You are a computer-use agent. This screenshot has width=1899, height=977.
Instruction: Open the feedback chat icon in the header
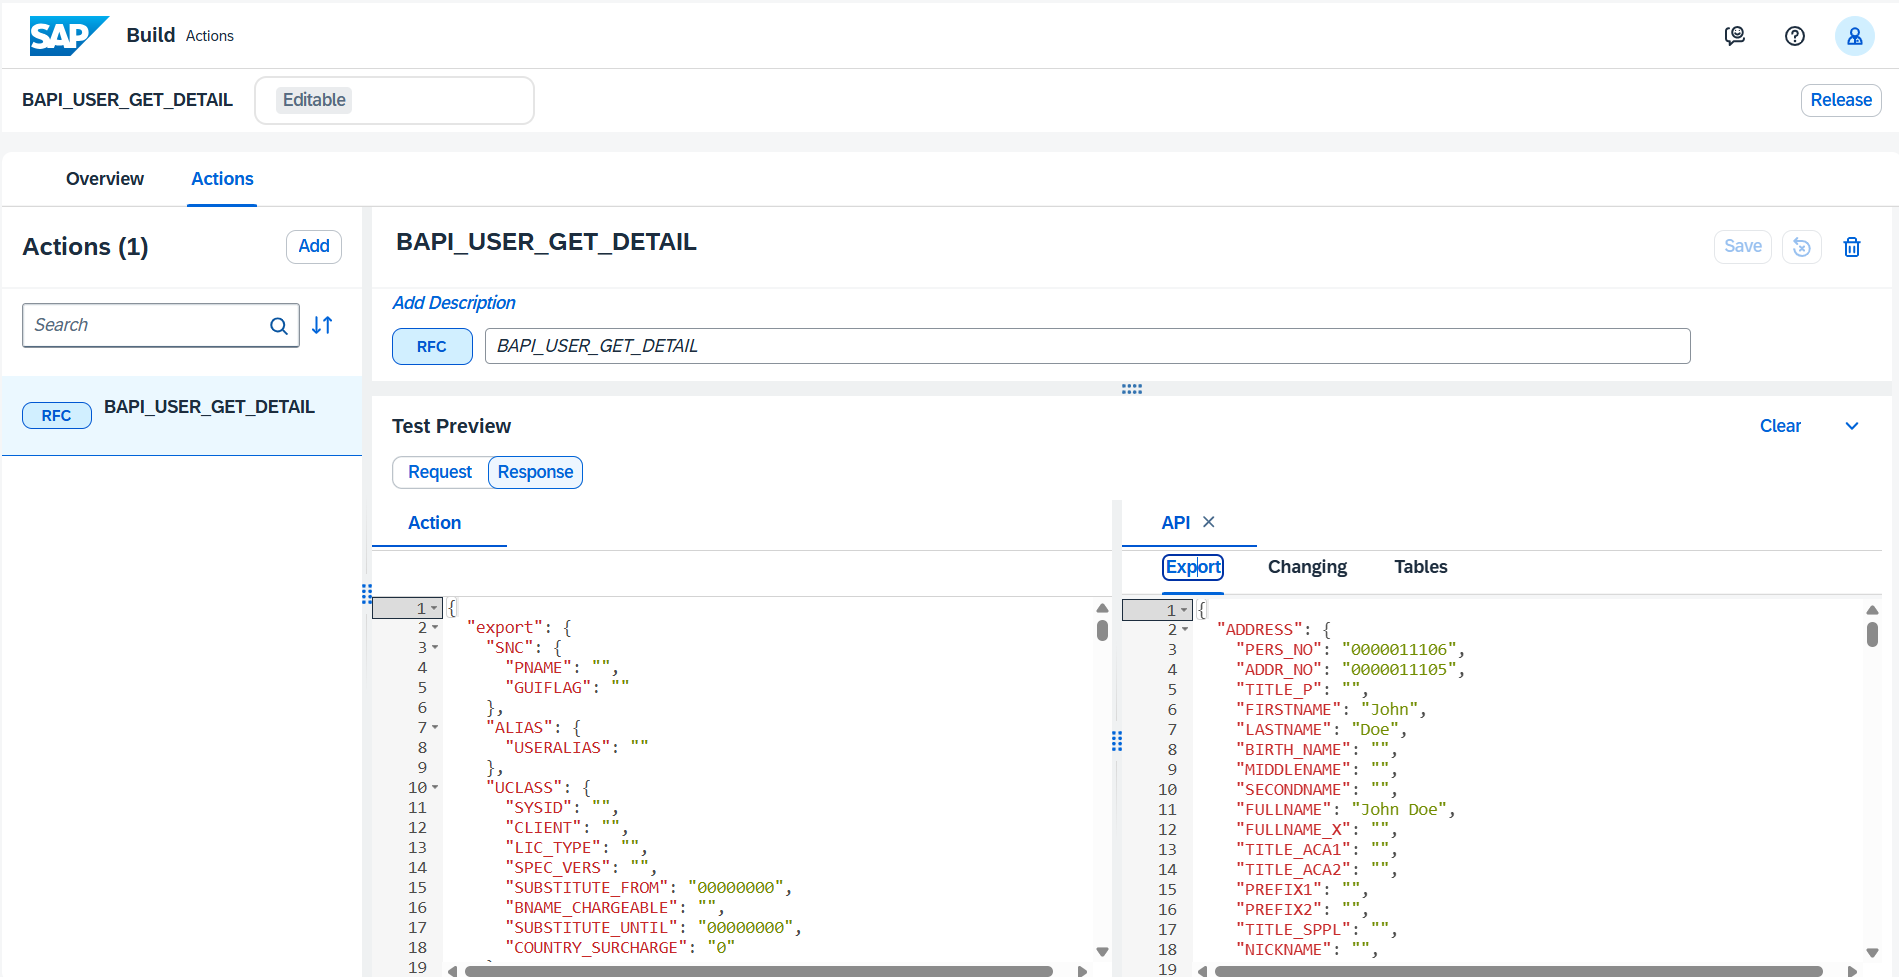[x=1735, y=36]
